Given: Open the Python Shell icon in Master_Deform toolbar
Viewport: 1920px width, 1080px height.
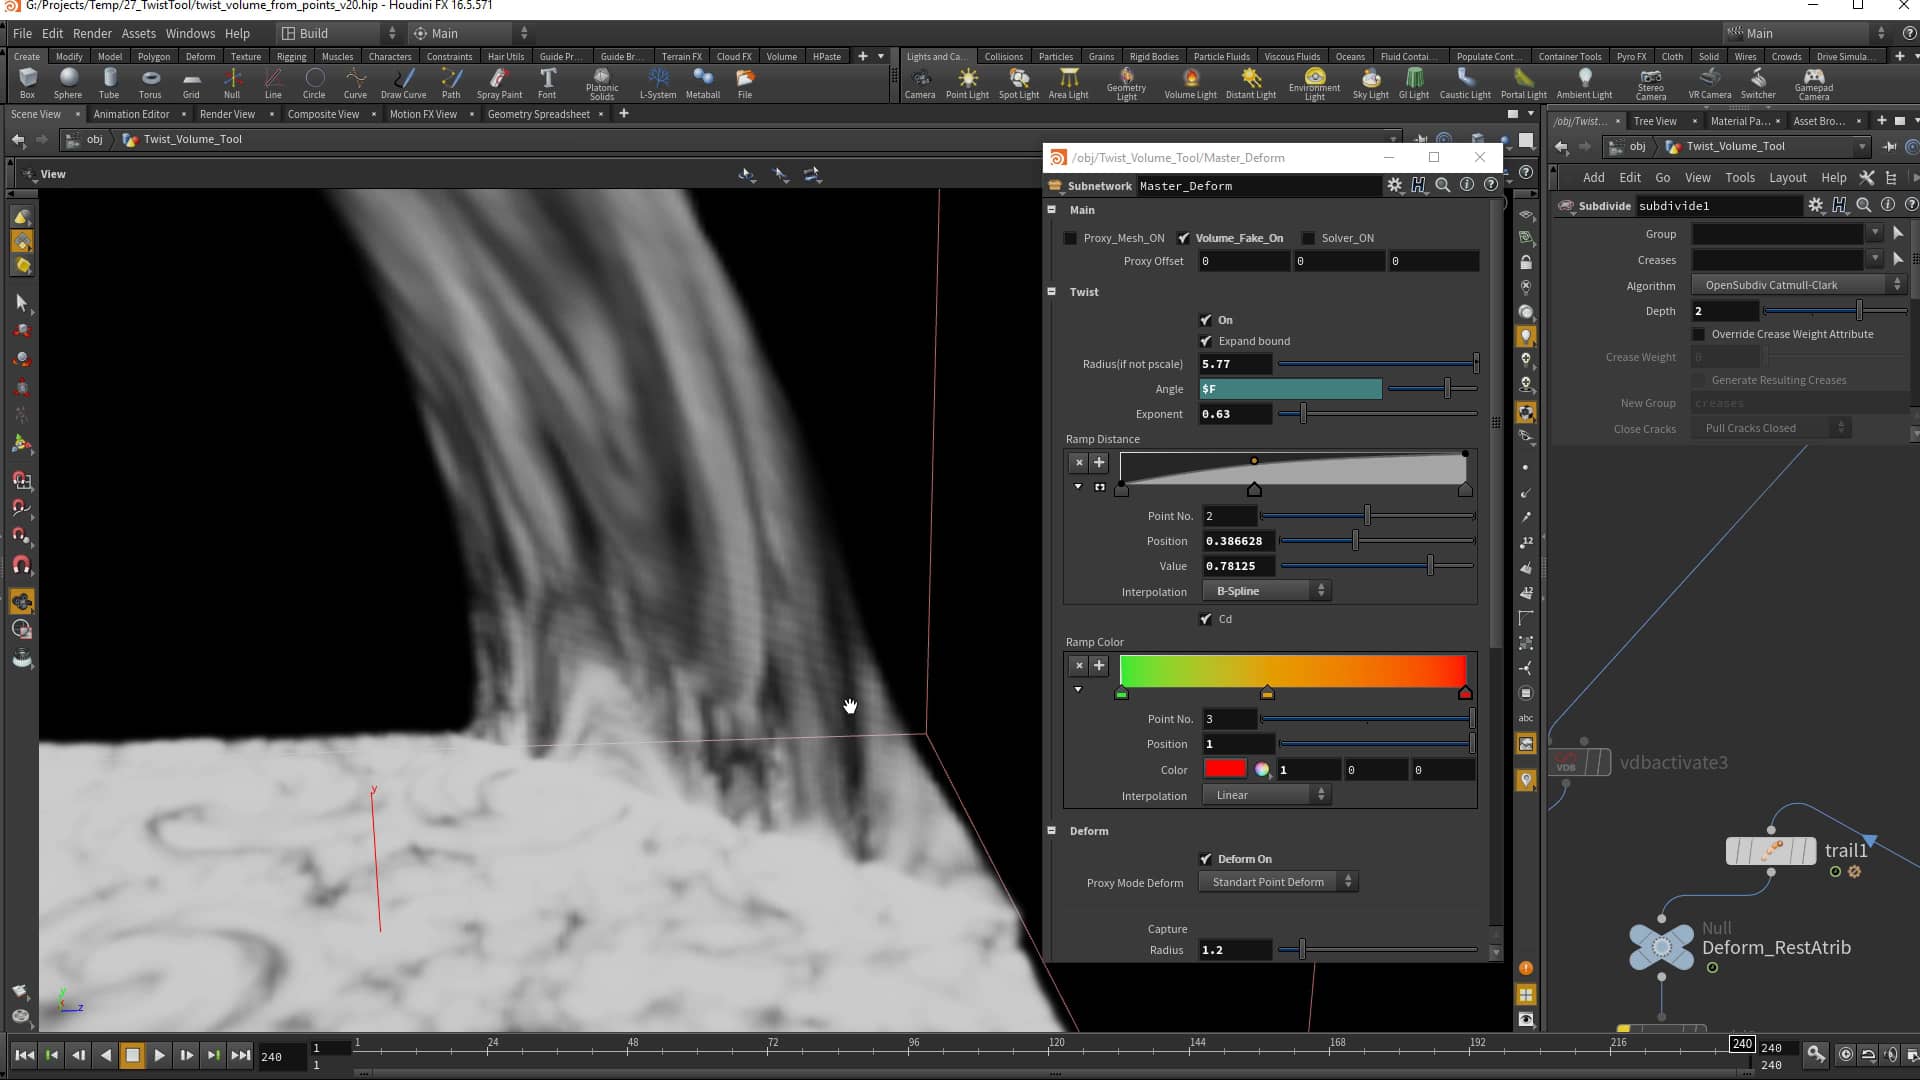Looking at the screenshot, I should 1419,185.
